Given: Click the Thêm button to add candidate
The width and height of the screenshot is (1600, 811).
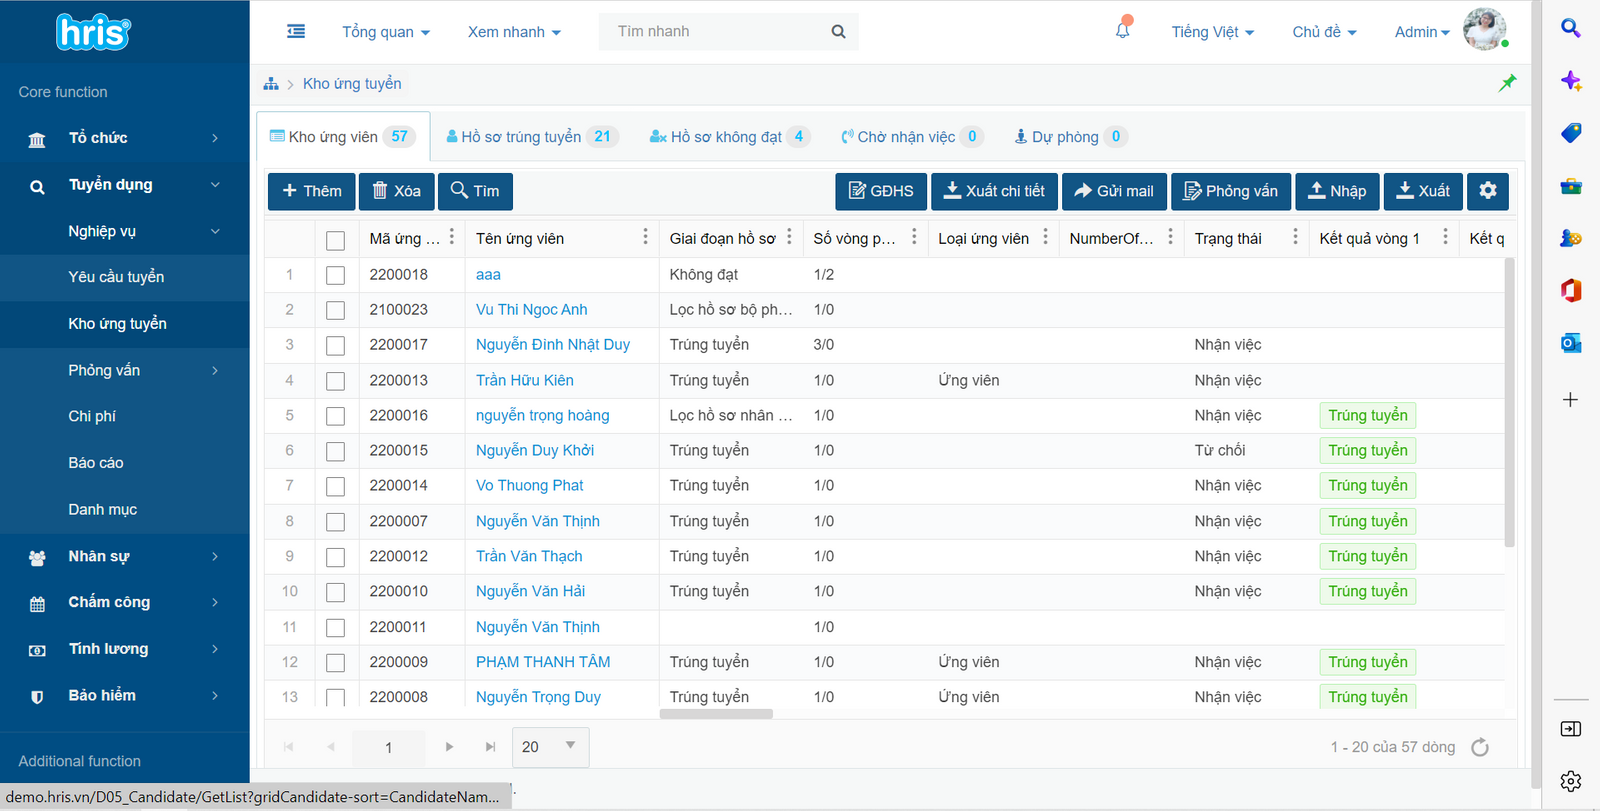Looking at the screenshot, I should click(311, 191).
